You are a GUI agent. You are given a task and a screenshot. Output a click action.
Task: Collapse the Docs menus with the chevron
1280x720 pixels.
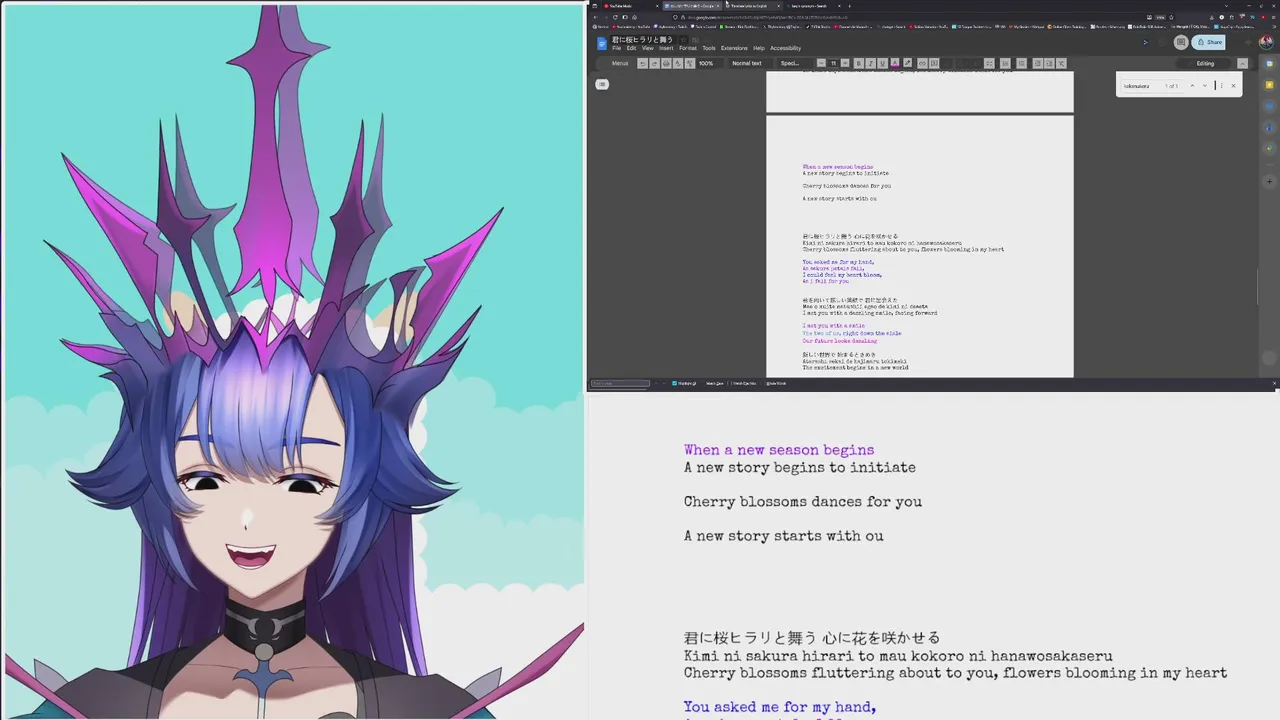[x=1242, y=63]
